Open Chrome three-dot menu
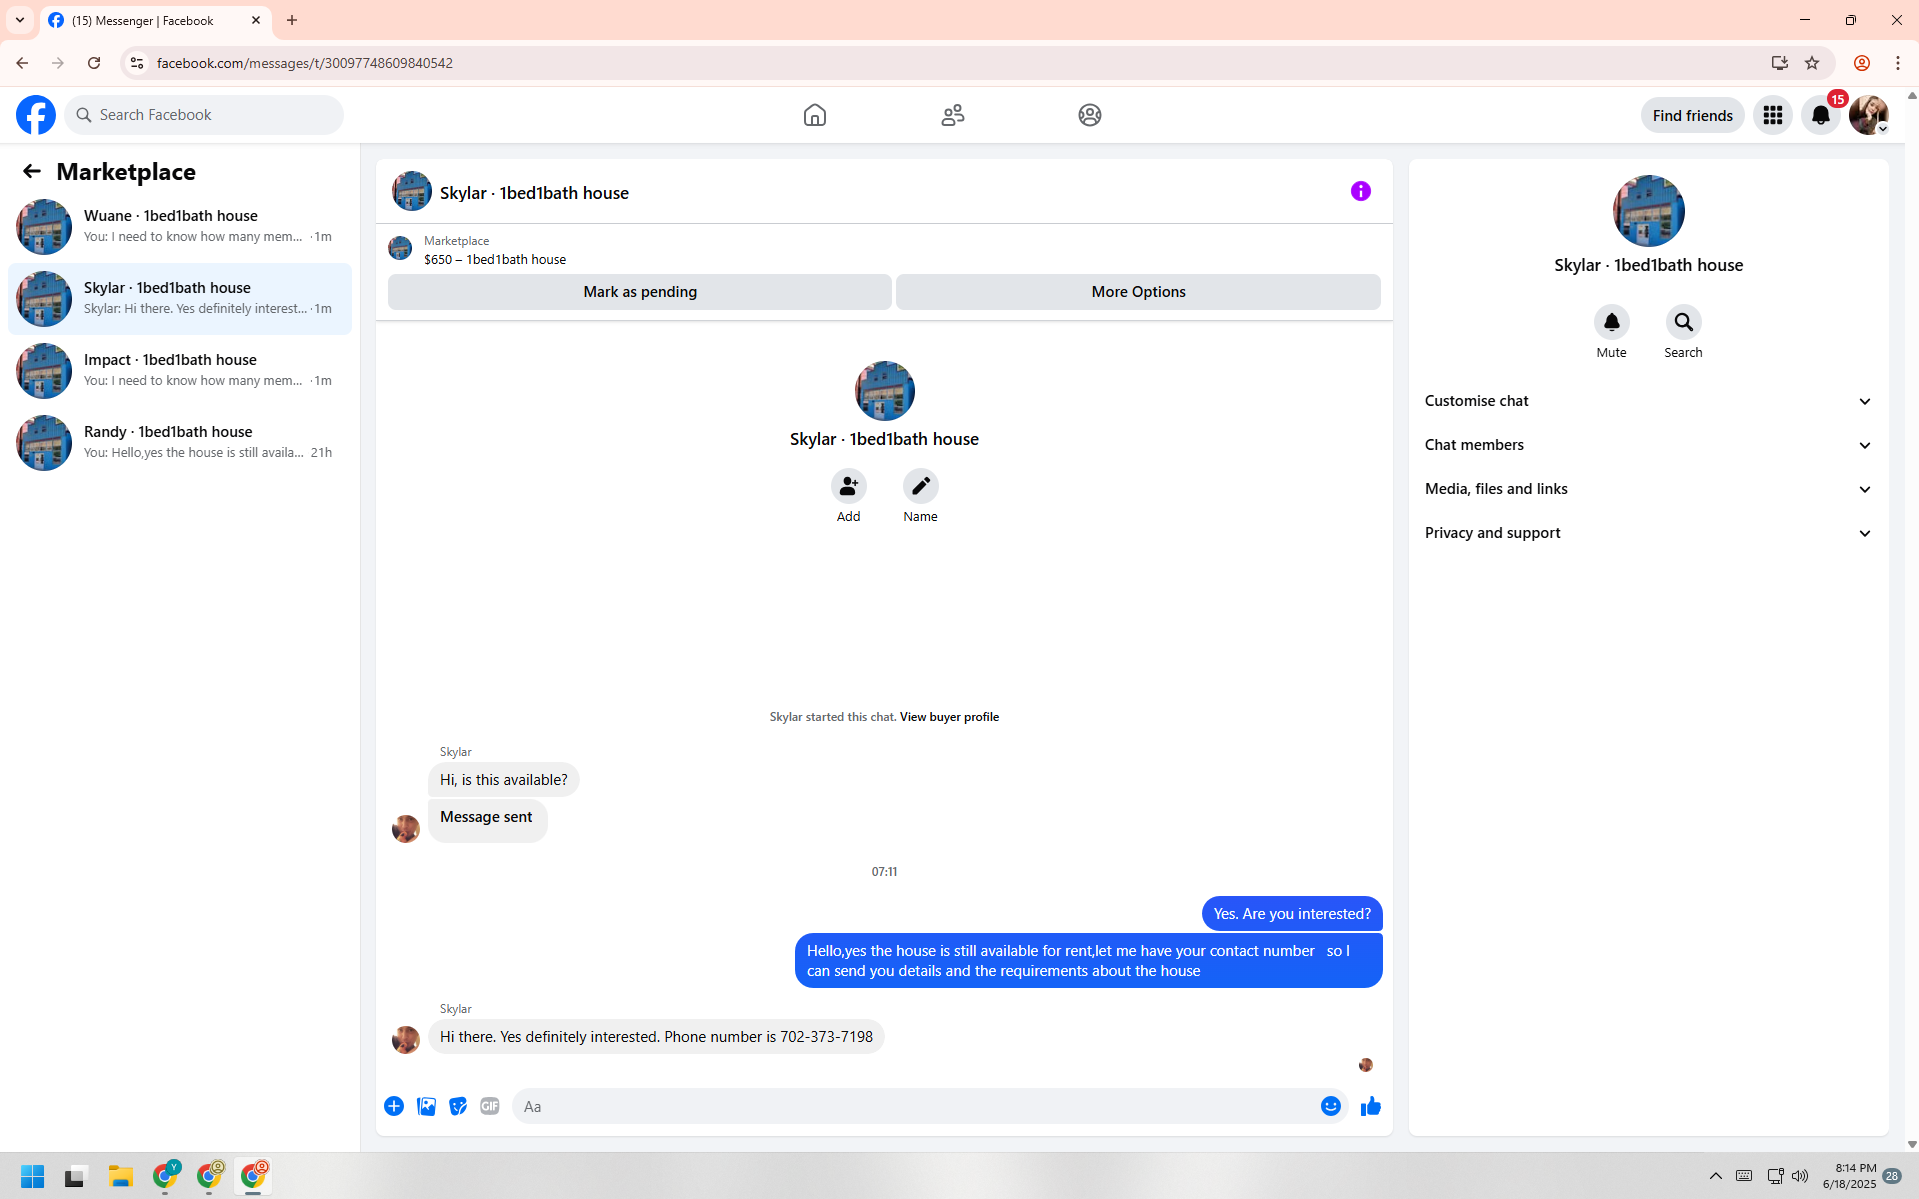Image resolution: width=1919 pixels, height=1199 pixels. [1898, 63]
